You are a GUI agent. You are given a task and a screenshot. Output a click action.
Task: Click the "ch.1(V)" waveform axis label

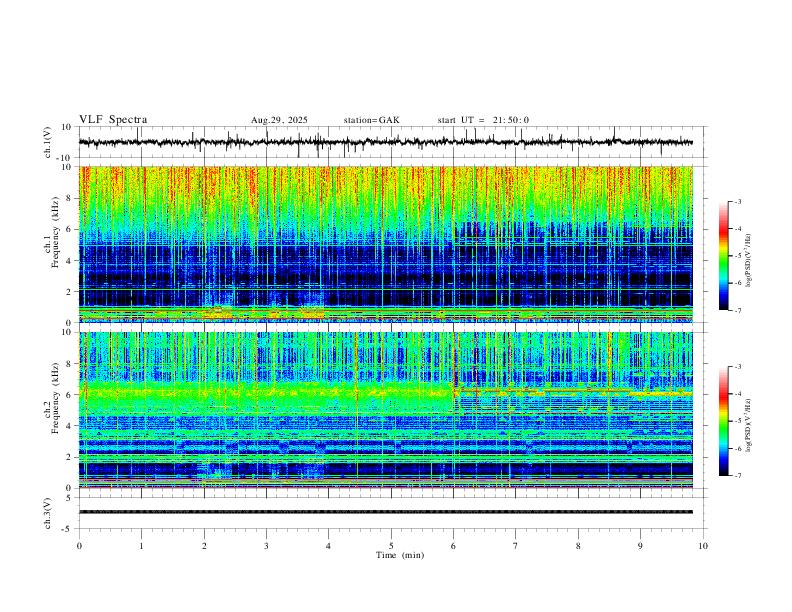tap(48, 142)
